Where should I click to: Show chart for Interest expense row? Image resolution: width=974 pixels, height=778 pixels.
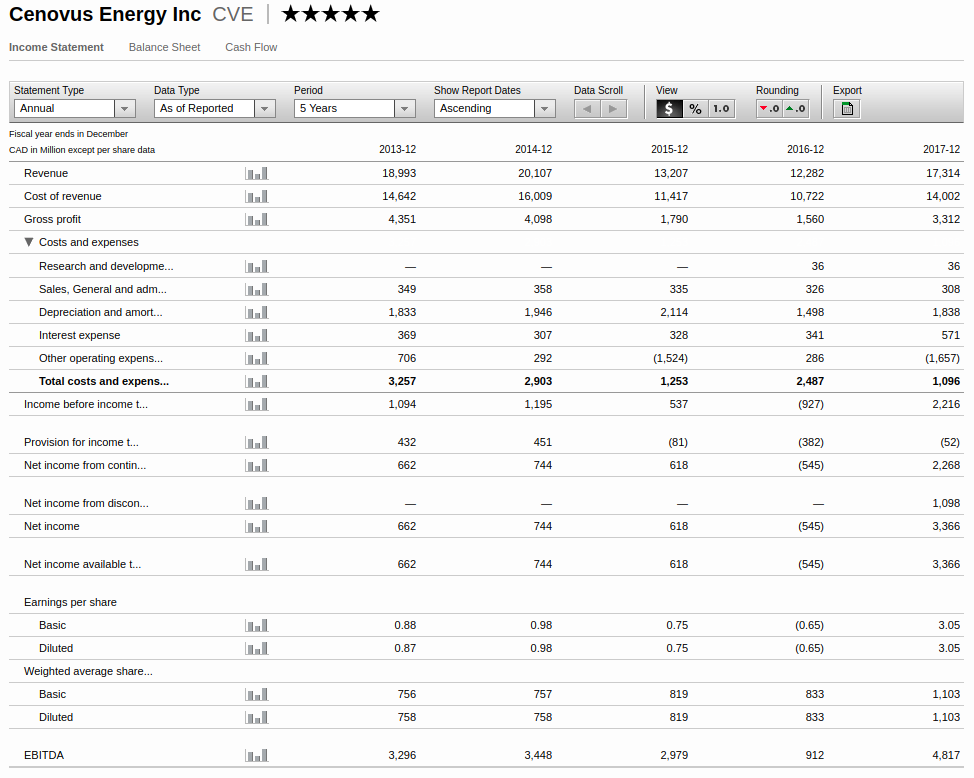[x=257, y=336]
